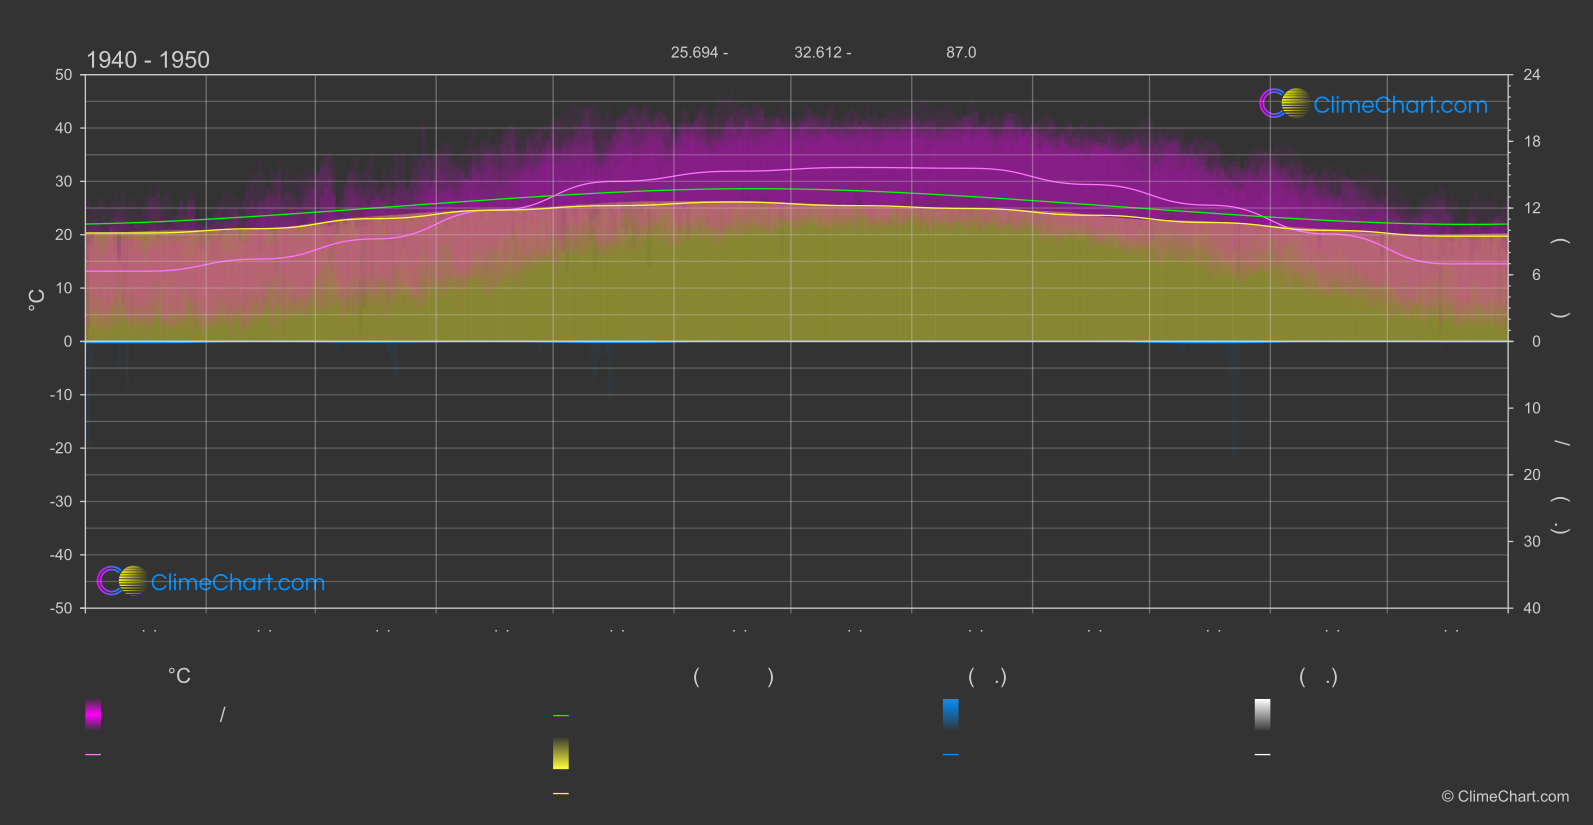Toggle the blue gradient legend swatch
Viewport: 1593px width, 825px height.
951,714
